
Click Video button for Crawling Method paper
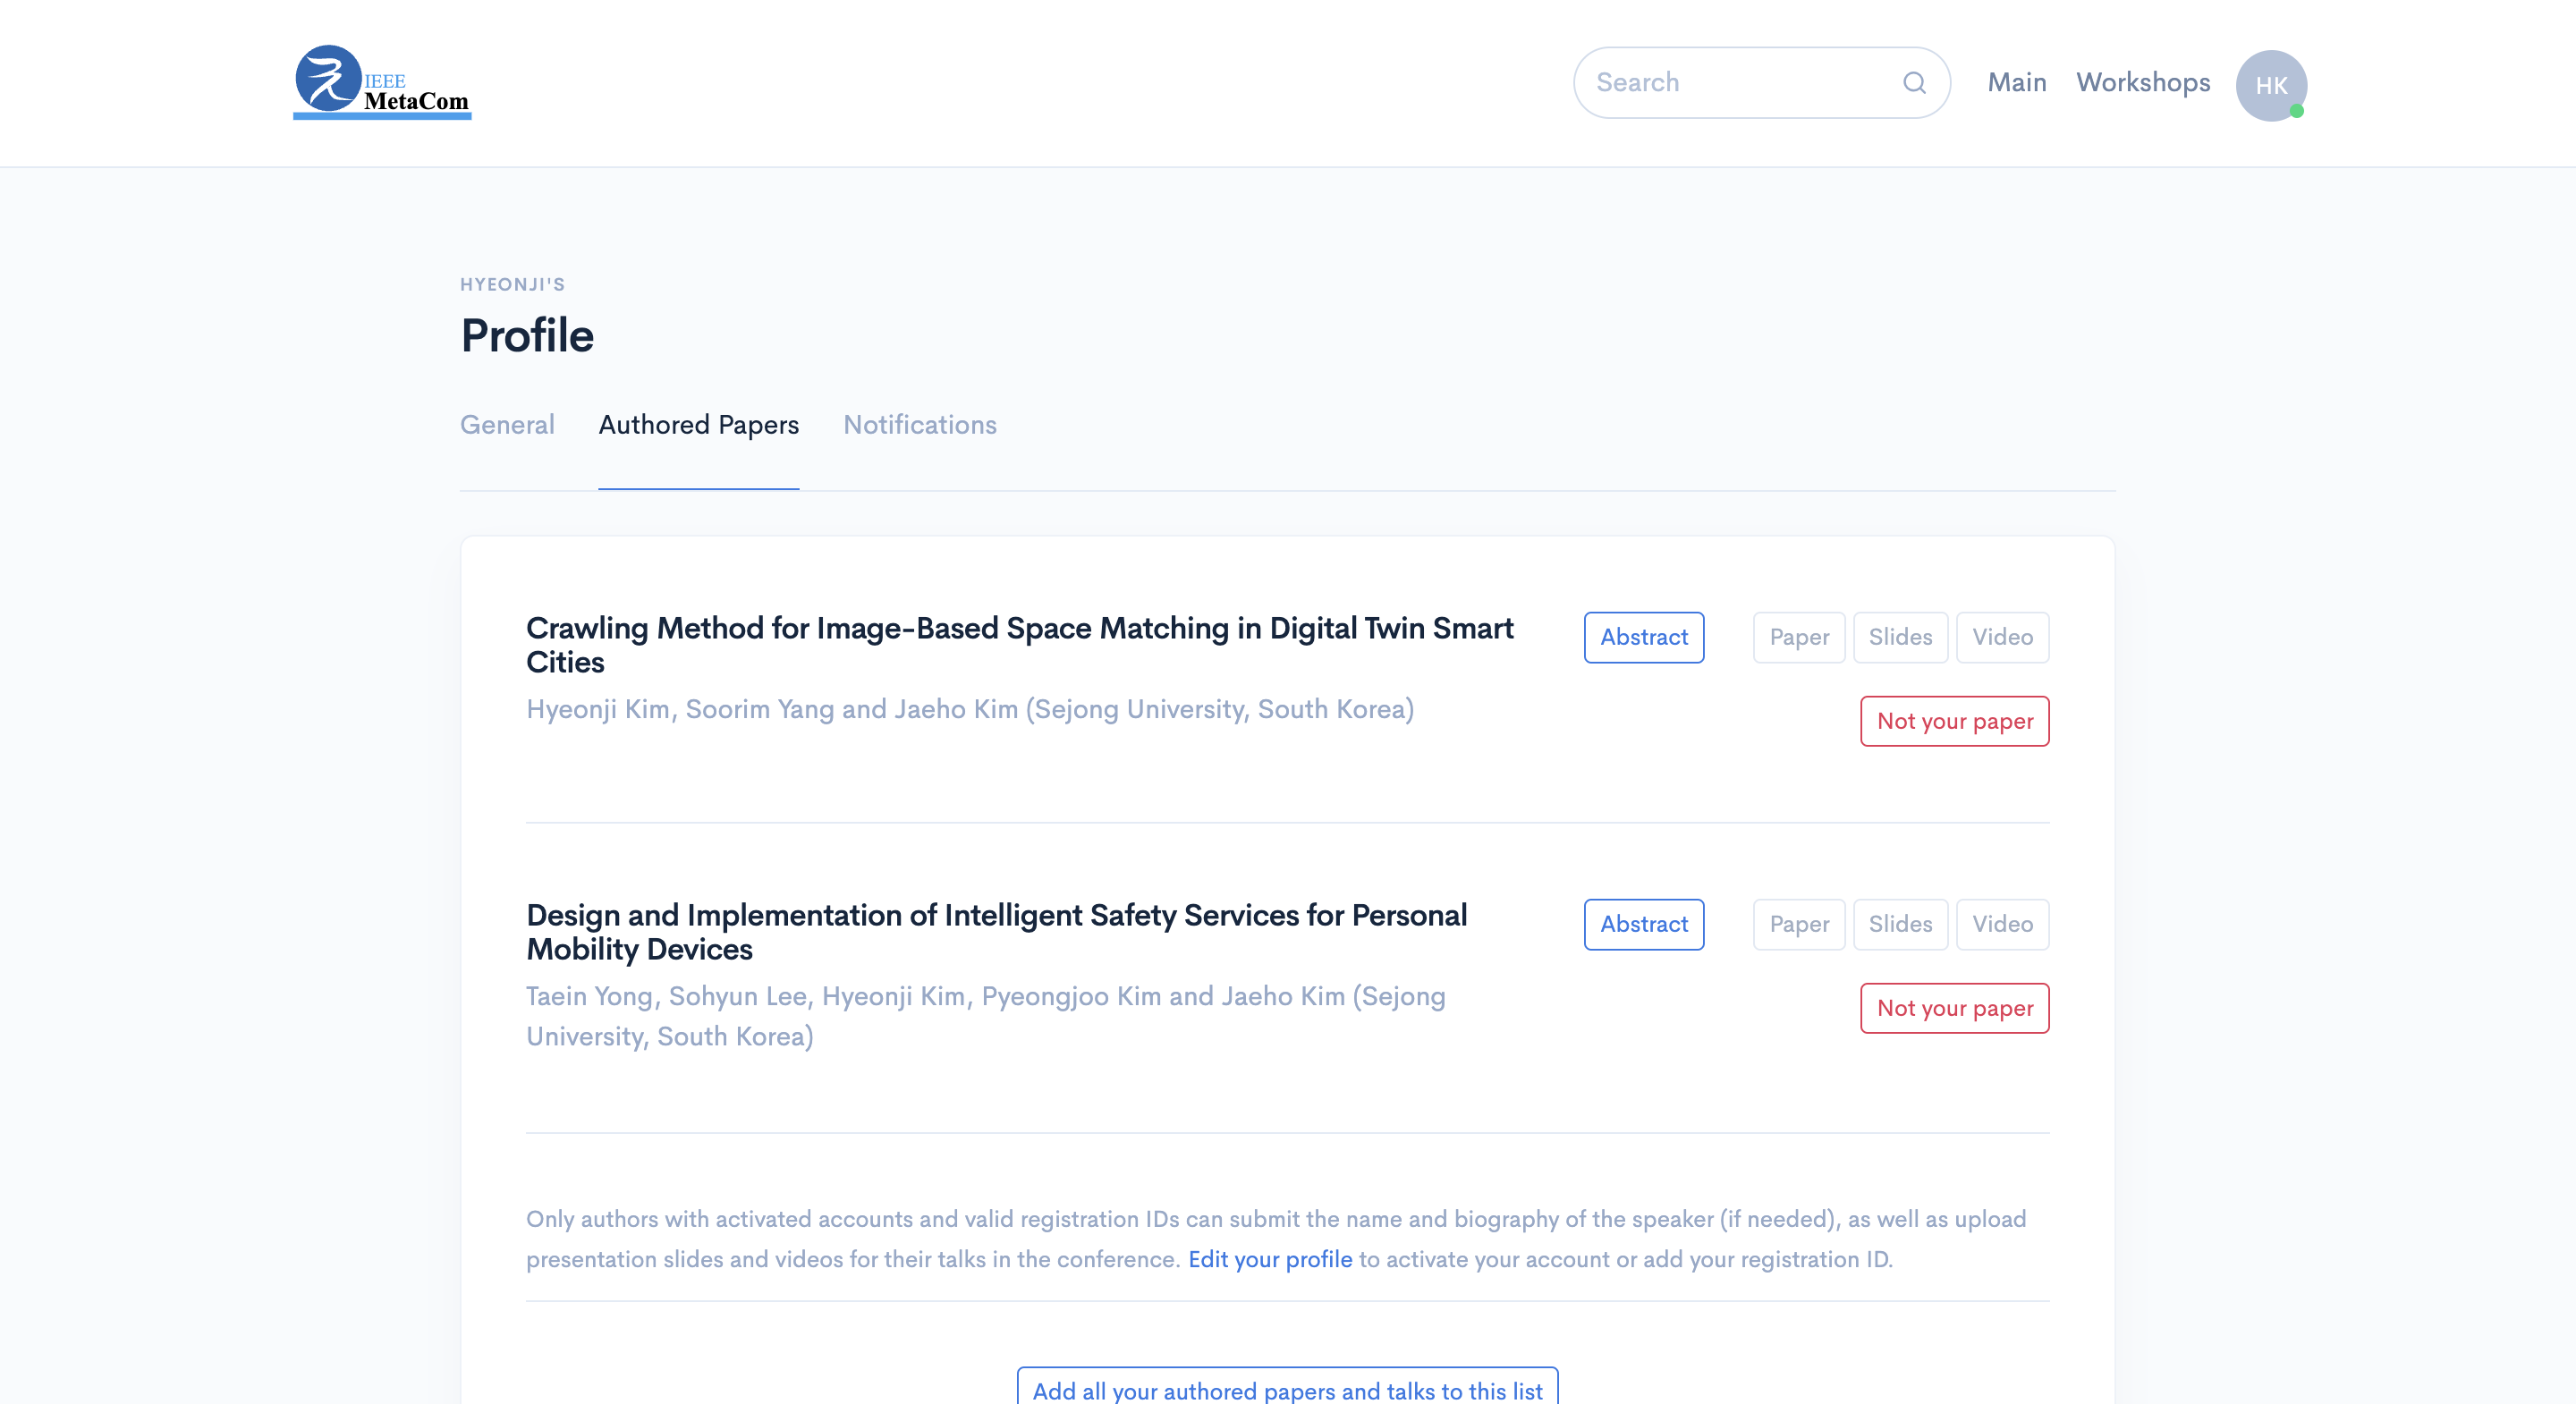click(2002, 637)
